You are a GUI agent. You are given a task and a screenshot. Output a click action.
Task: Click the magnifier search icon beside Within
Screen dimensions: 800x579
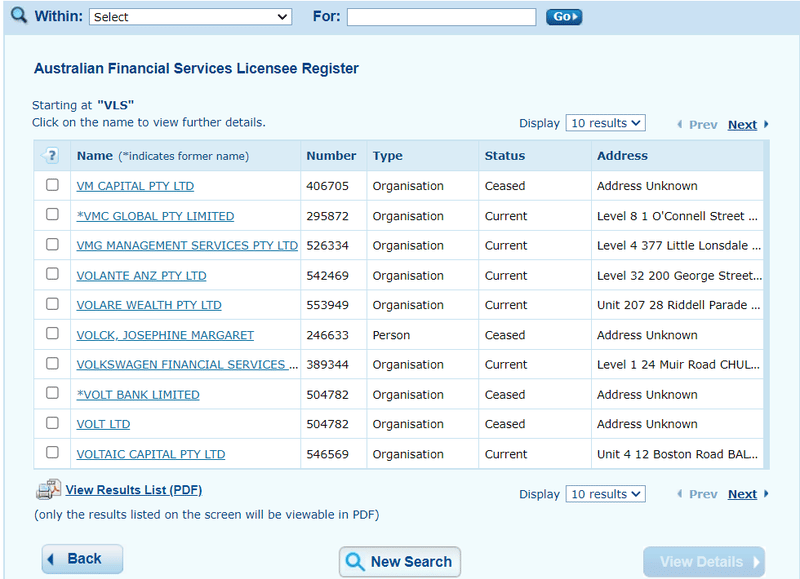click(x=19, y=15)
